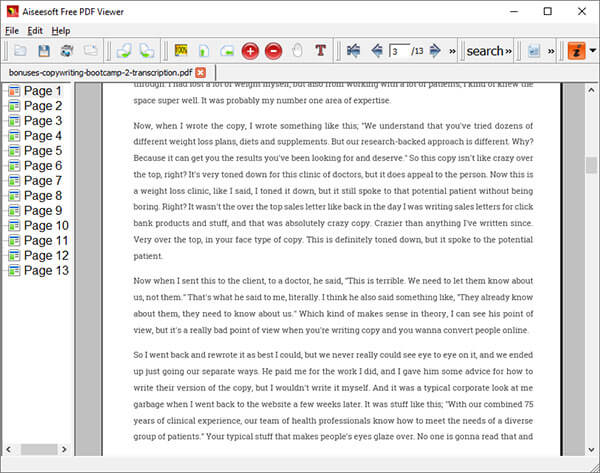Select the bonuses-copywriting-bootcamp-2-transcription.pdf tab

(100, 73)
